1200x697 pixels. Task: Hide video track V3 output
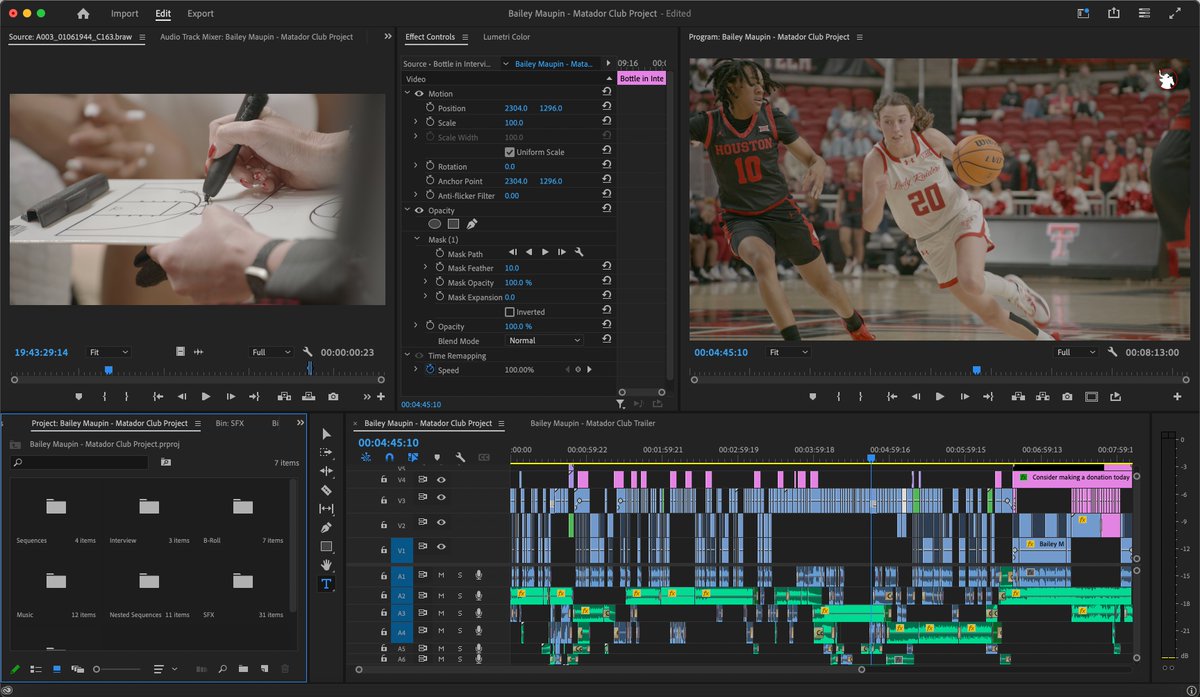441,499
